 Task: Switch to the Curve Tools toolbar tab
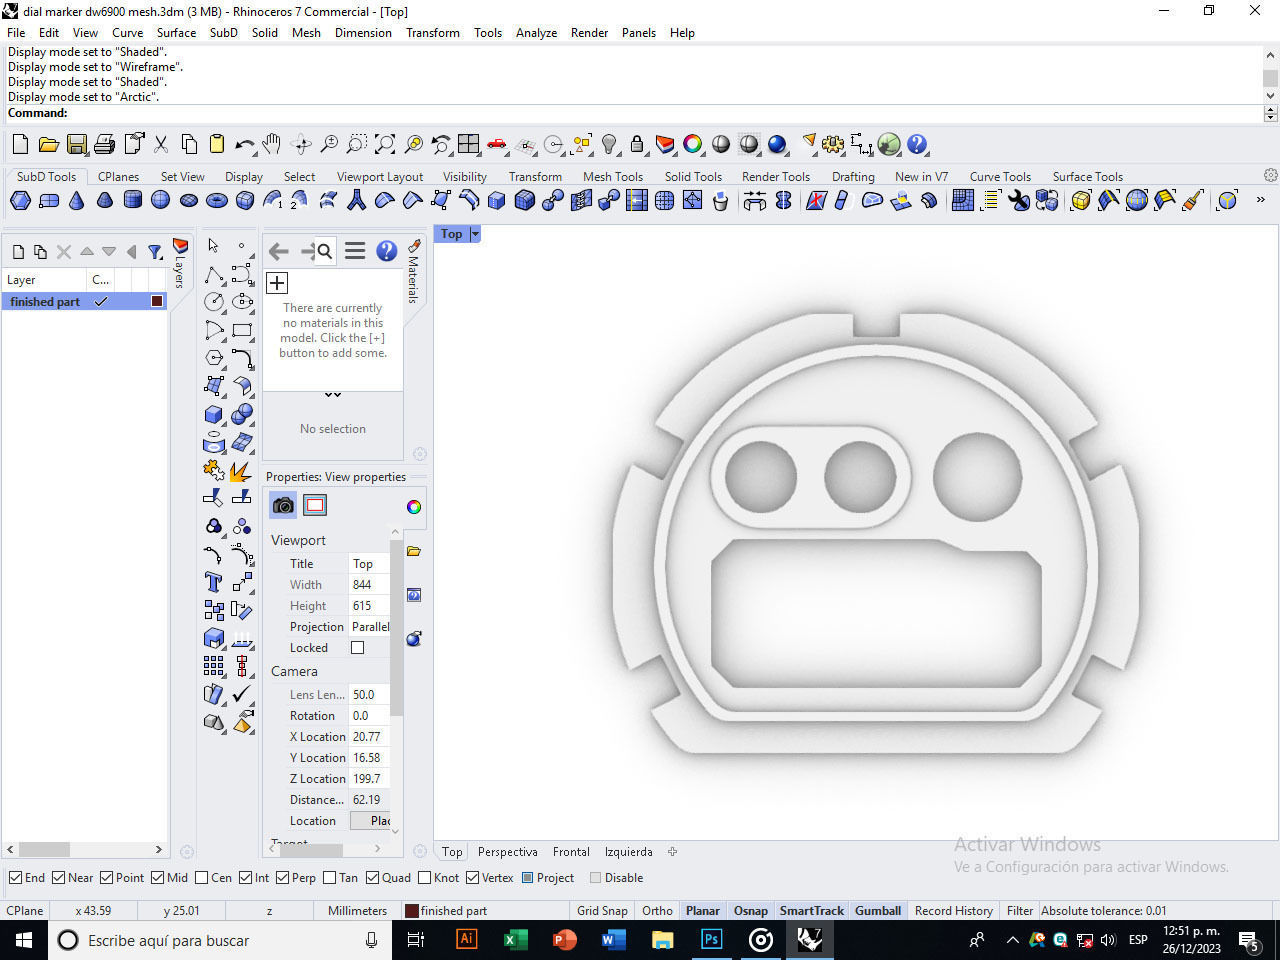pos(1000,176)
